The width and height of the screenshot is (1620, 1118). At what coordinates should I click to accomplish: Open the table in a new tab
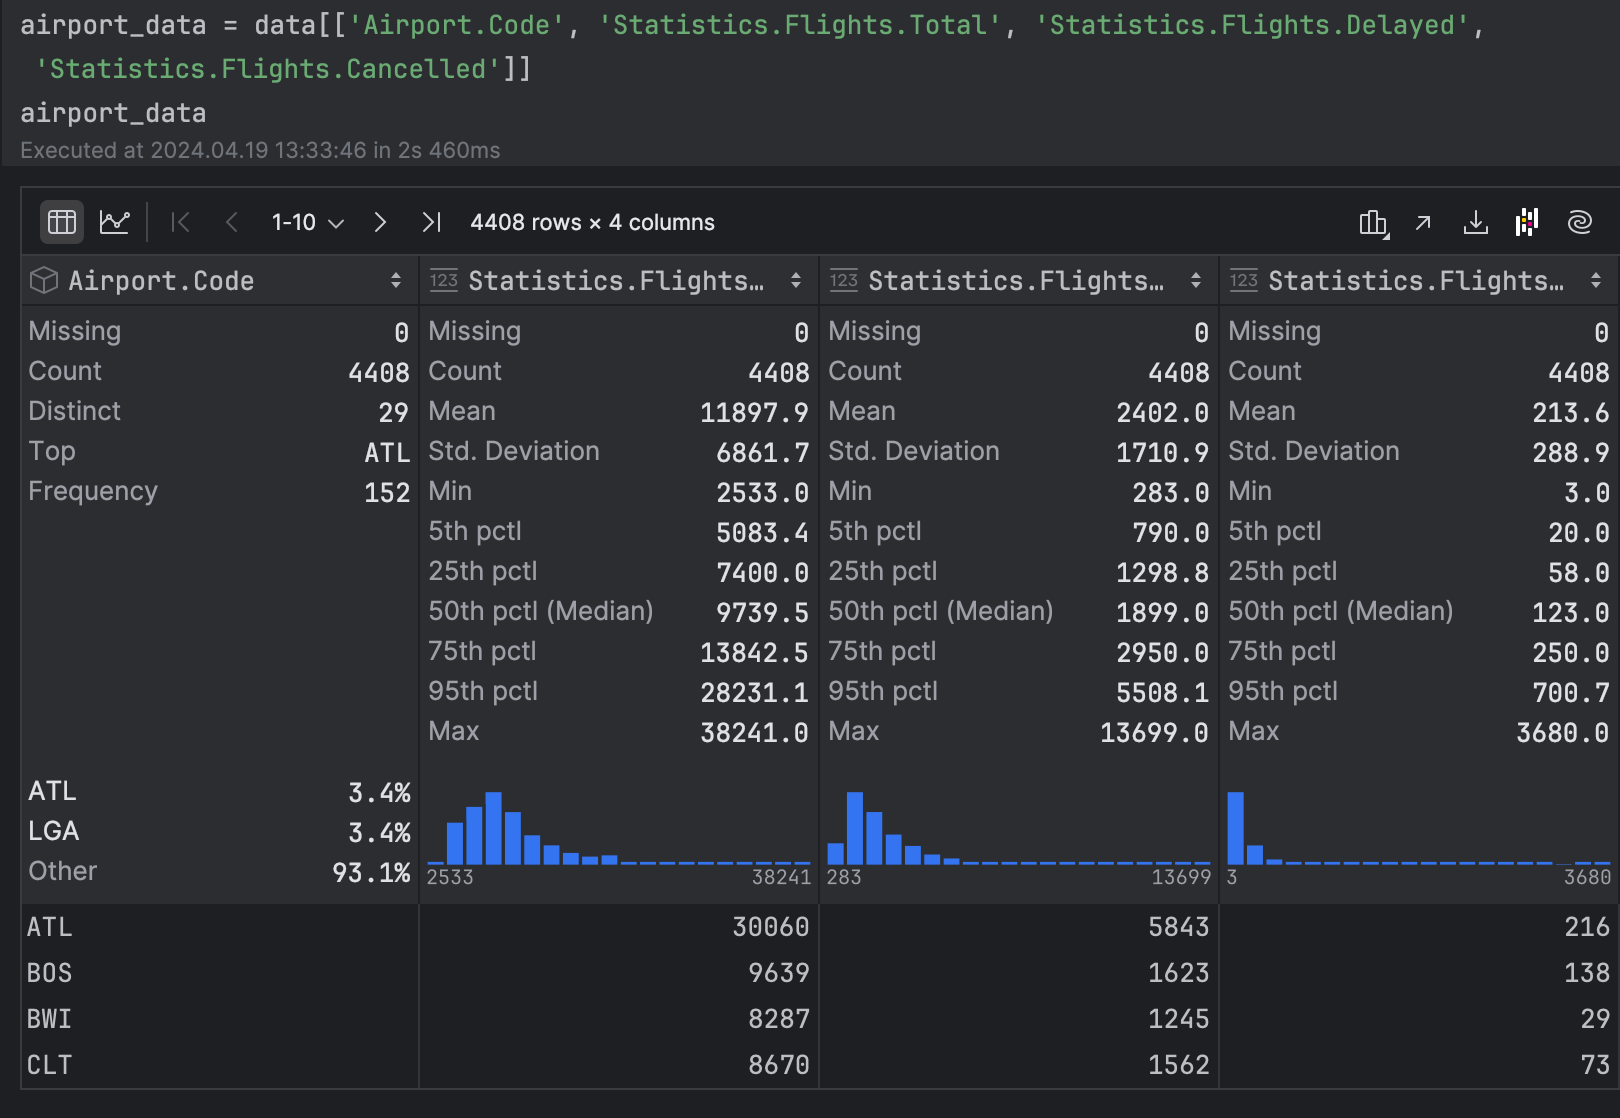click(1423, 222)
